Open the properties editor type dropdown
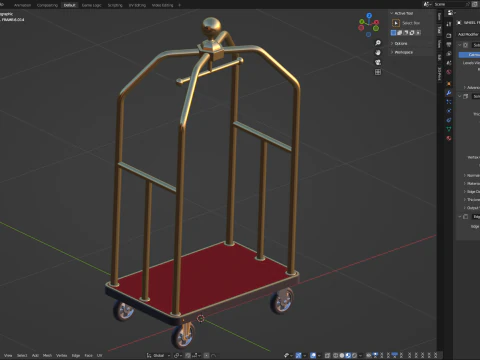 (451, 13)
